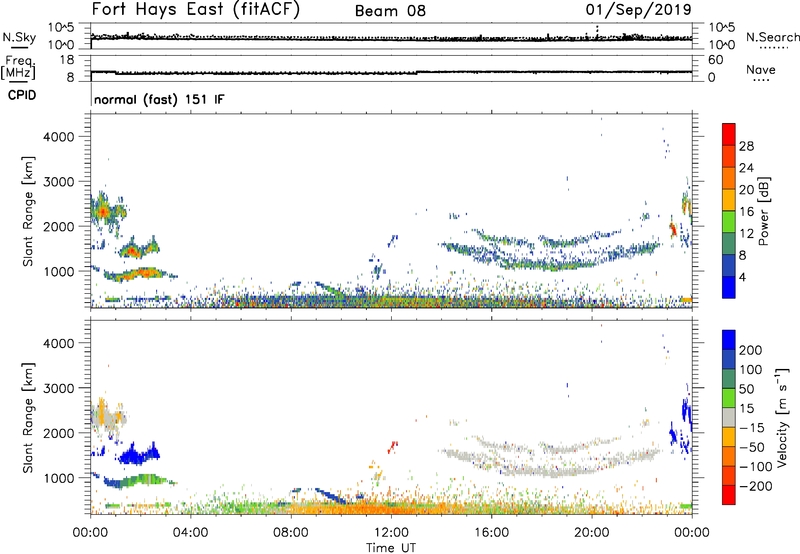800x554 pixels.
Task: Select the 'Velocity [m s-1]' colorbar title
Action: coord(781,417)
